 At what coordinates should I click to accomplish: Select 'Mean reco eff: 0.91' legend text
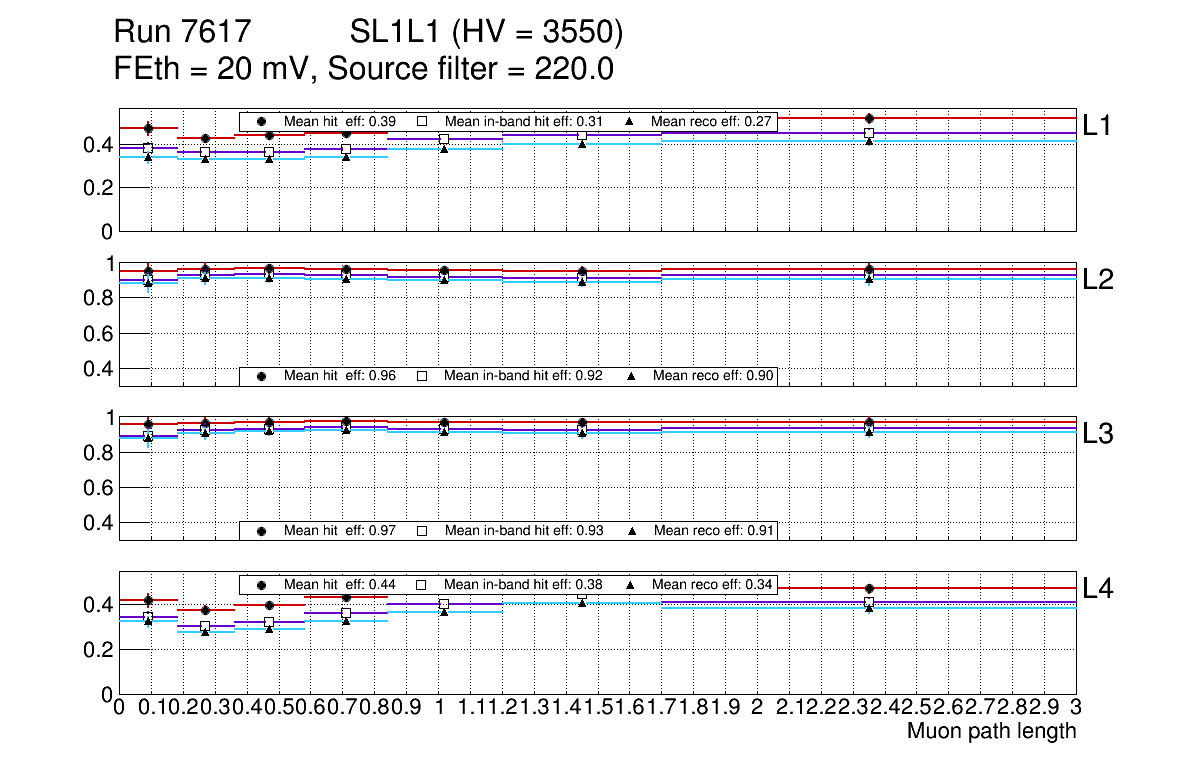[x=711, y=530]
